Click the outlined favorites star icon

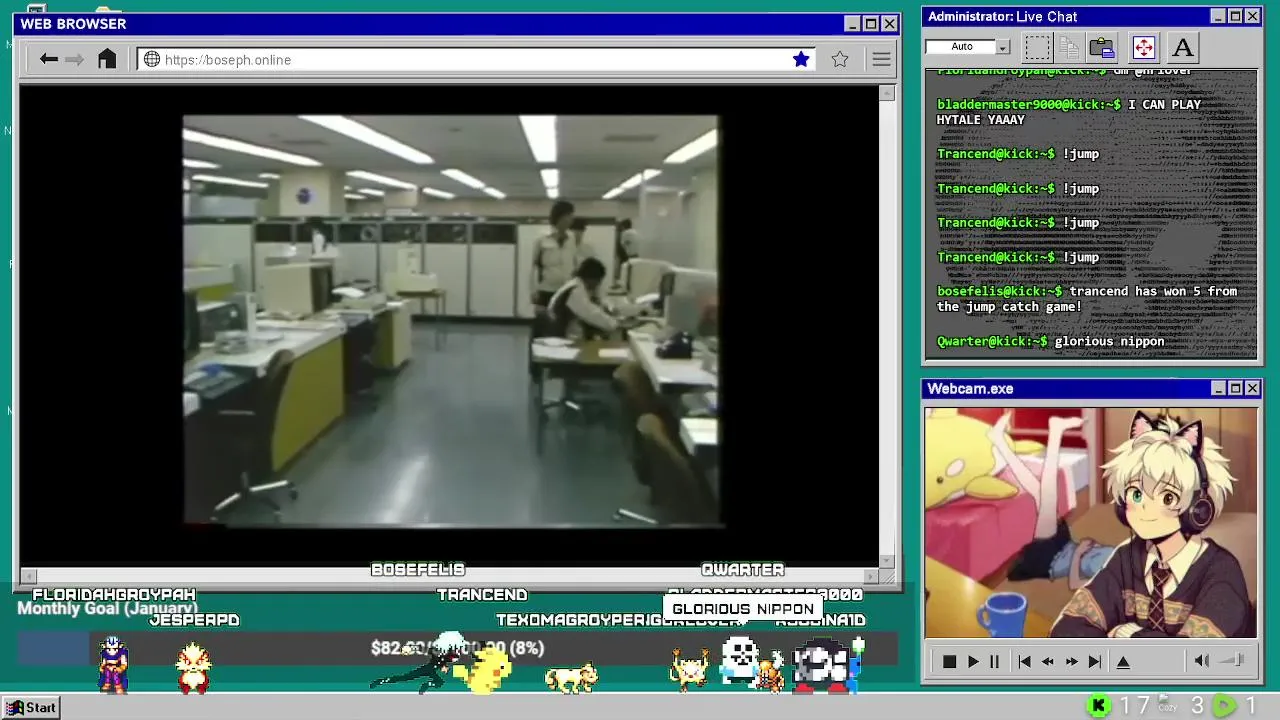pos(840,59)
